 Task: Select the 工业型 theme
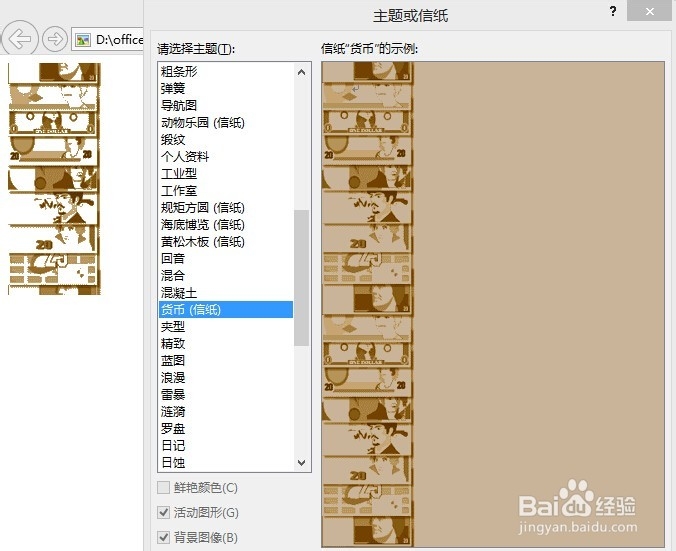click(x=226, y=174)
